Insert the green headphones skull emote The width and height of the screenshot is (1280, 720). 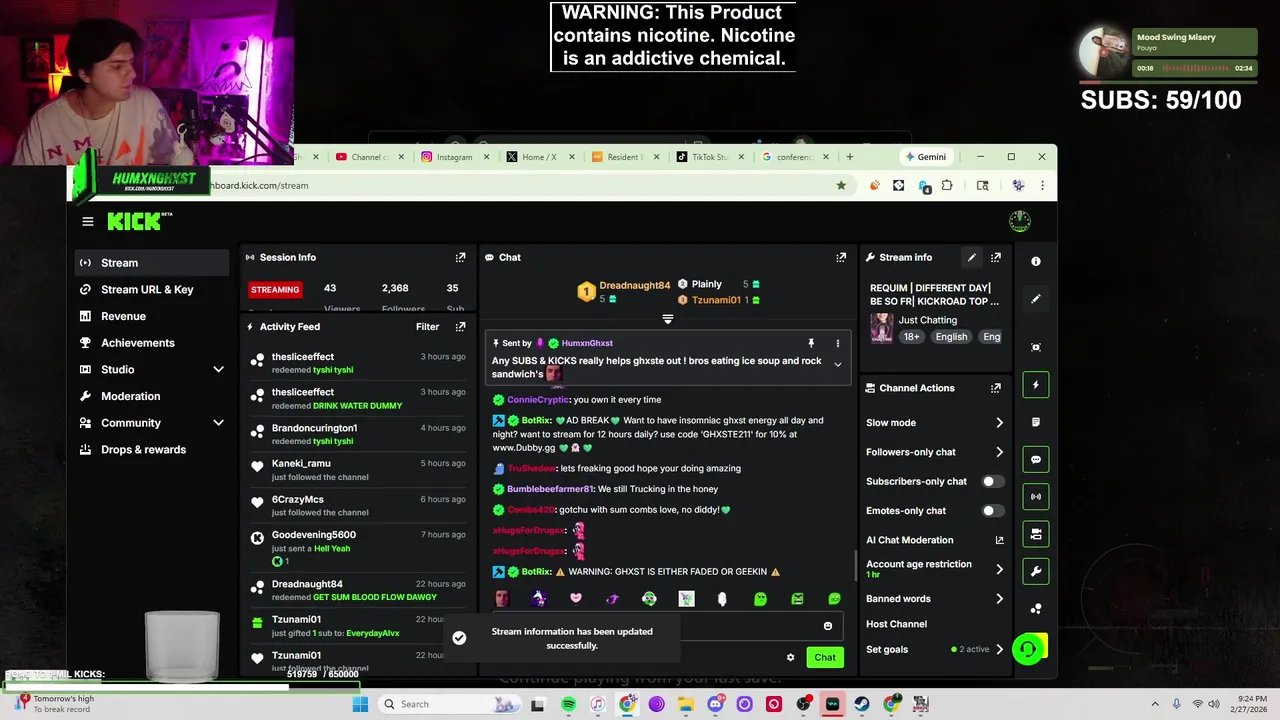[x=650, y=598]
